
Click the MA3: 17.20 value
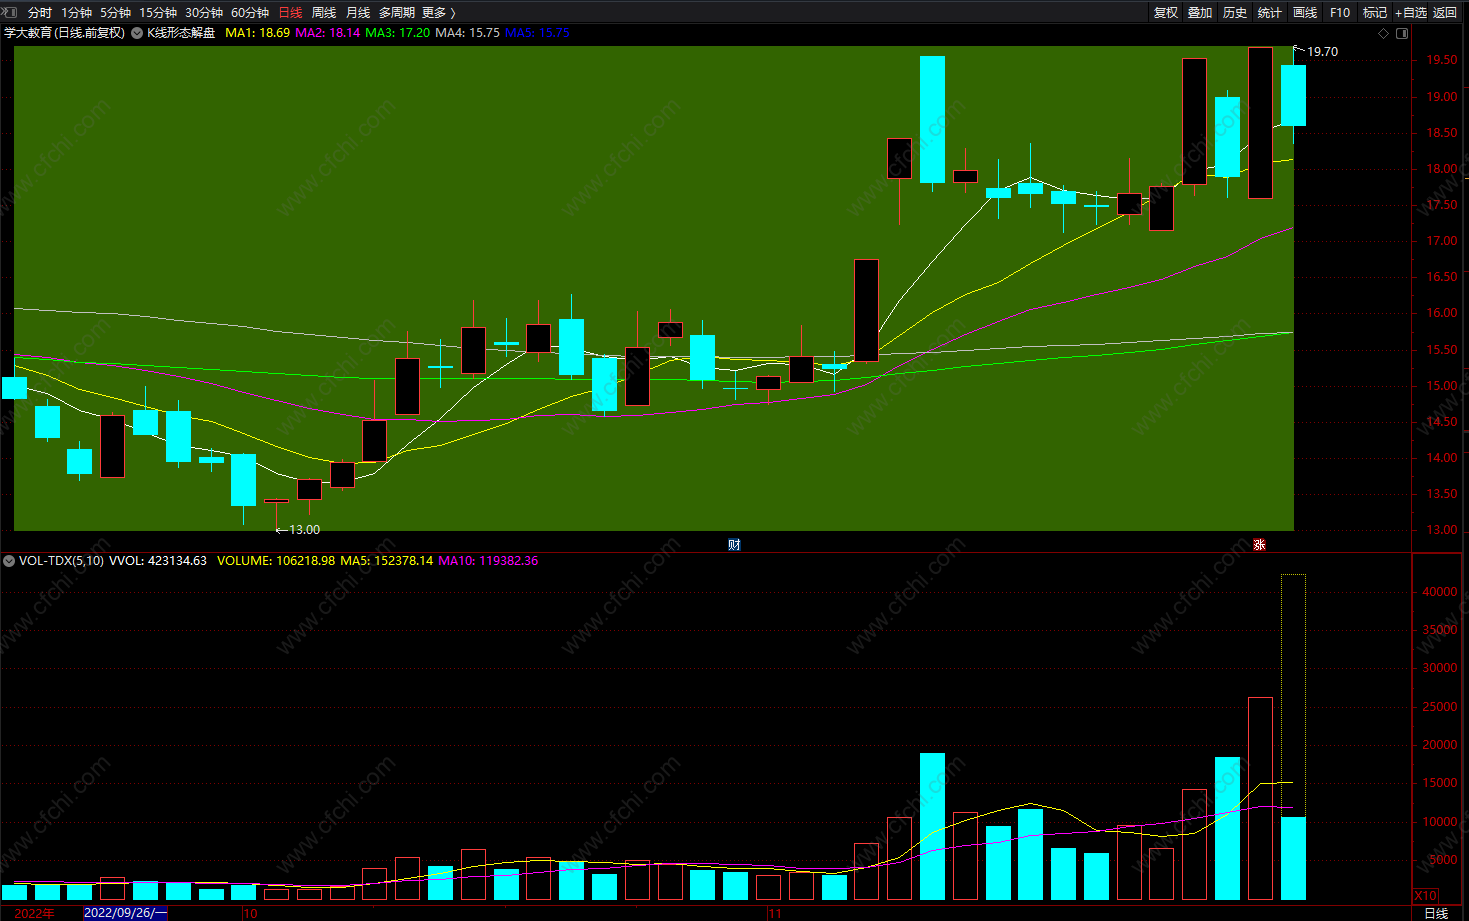tap(397, 33)
